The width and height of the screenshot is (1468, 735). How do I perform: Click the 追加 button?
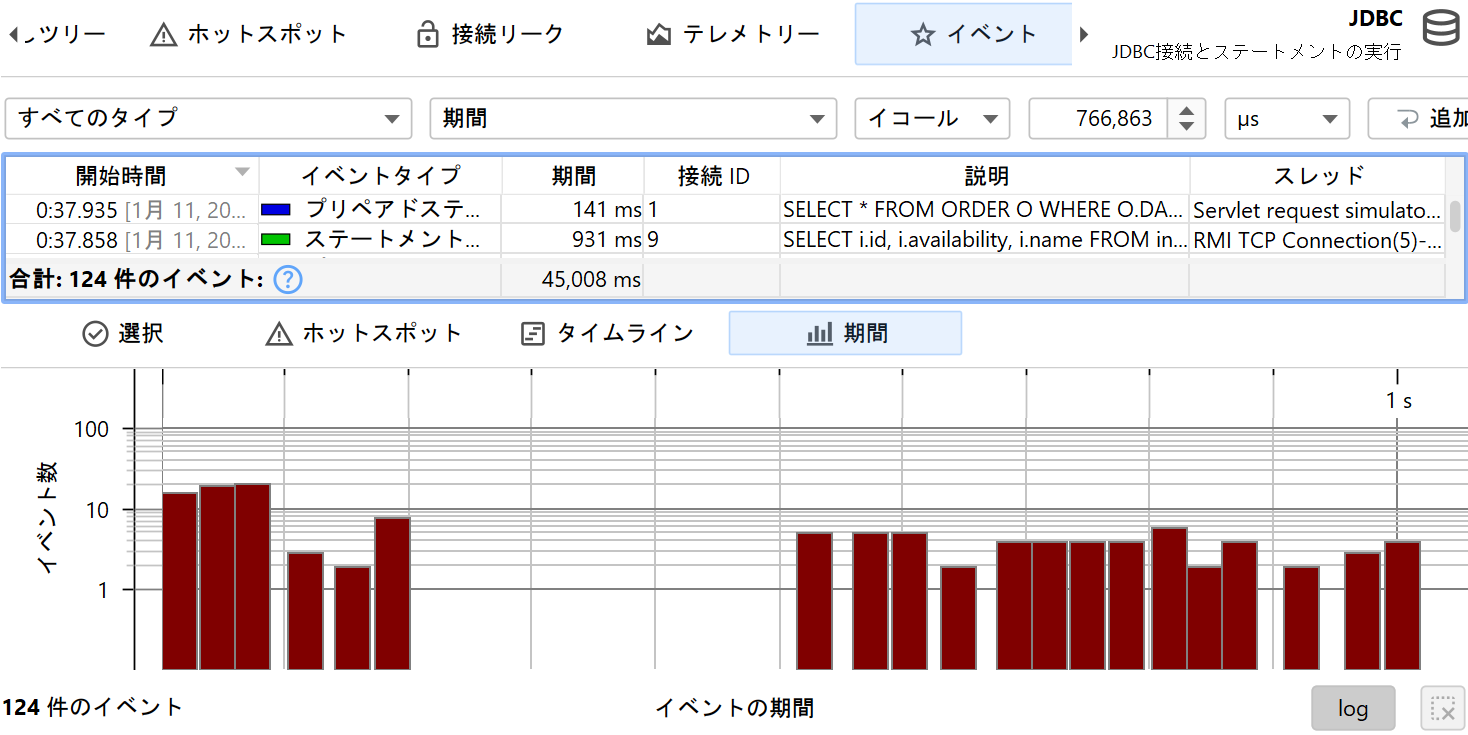pos(1420,119)
